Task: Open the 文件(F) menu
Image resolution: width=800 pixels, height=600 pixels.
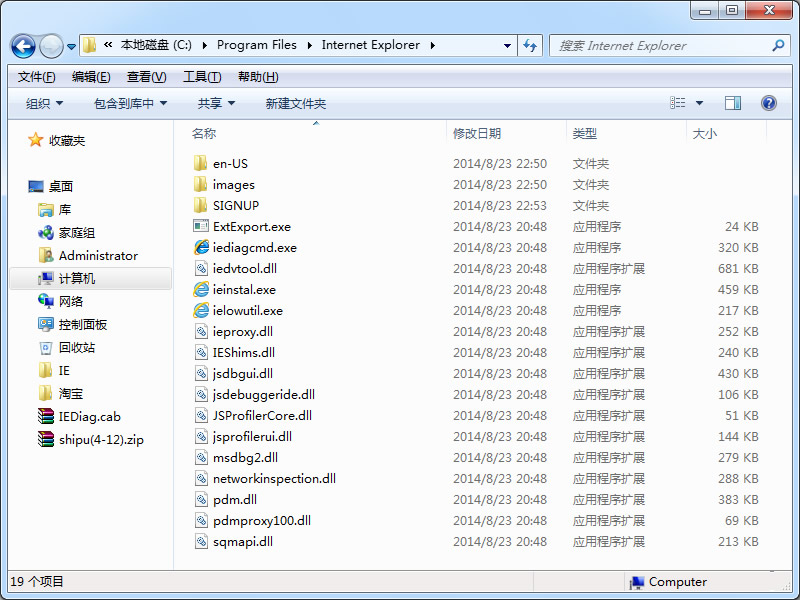Action: (36, 77)
